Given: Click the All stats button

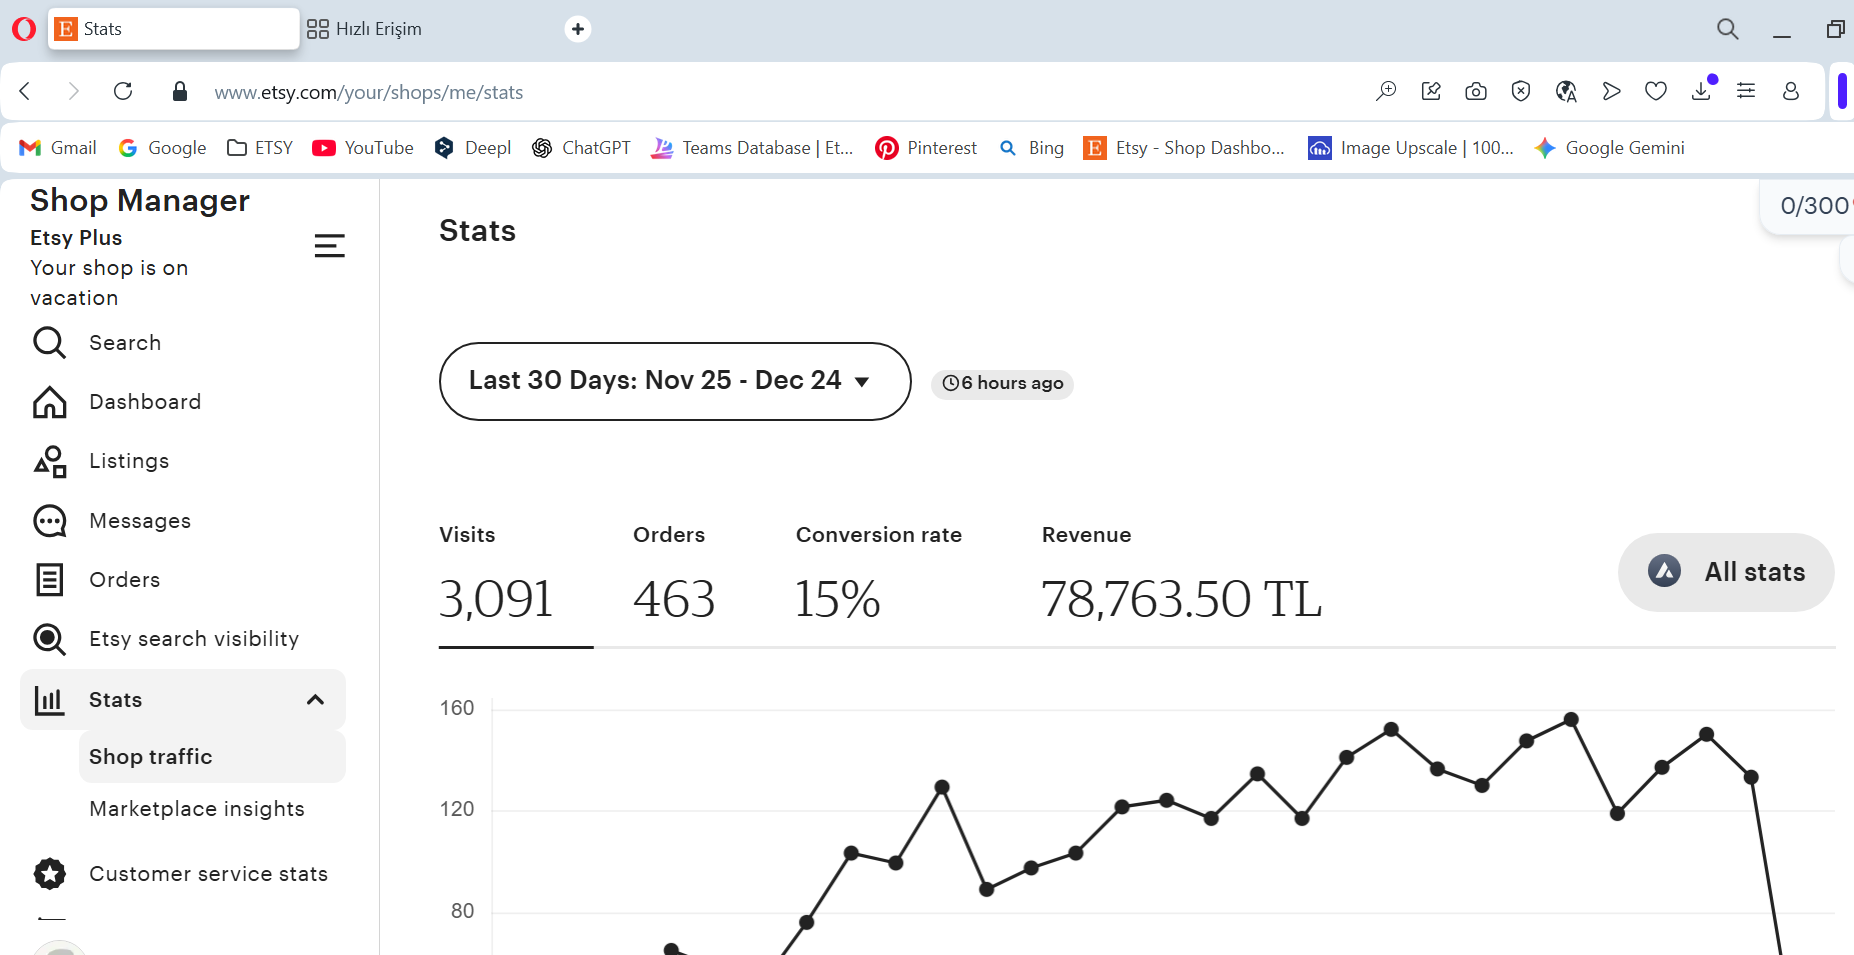Looking at the screenshot, I should [x=1726, y=572].
